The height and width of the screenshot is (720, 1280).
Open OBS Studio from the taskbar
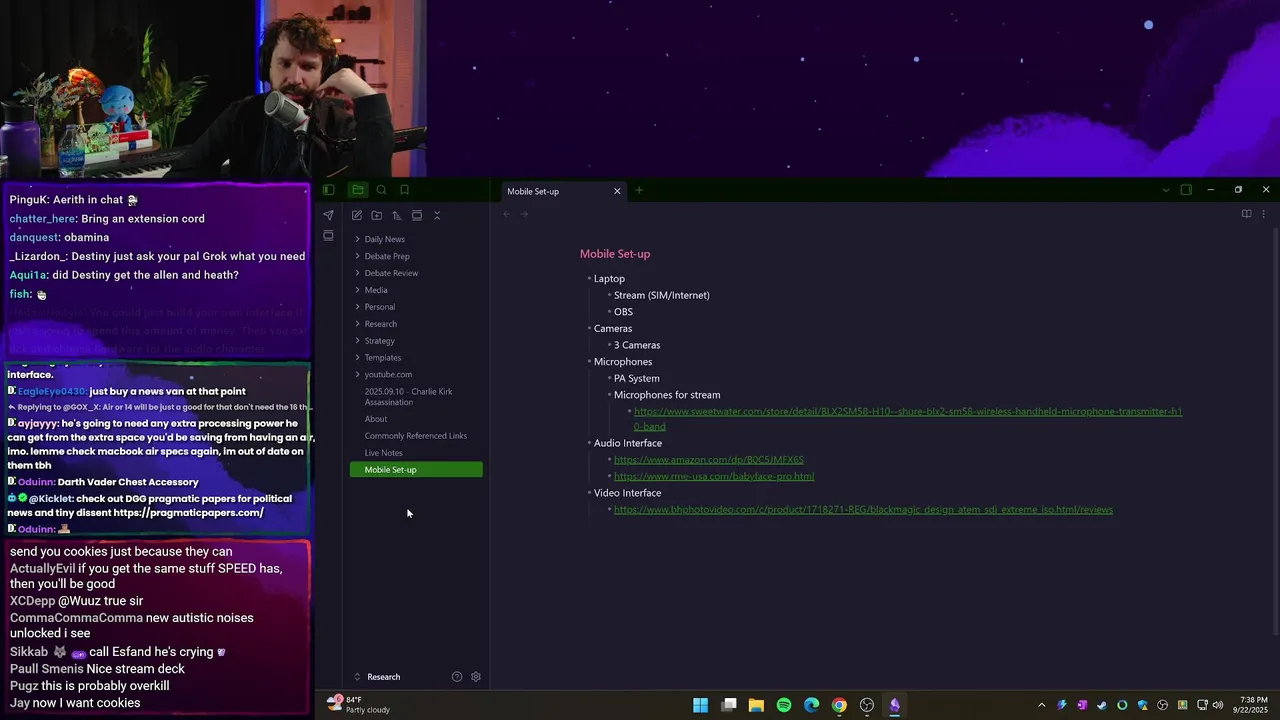tap(867, 705)
